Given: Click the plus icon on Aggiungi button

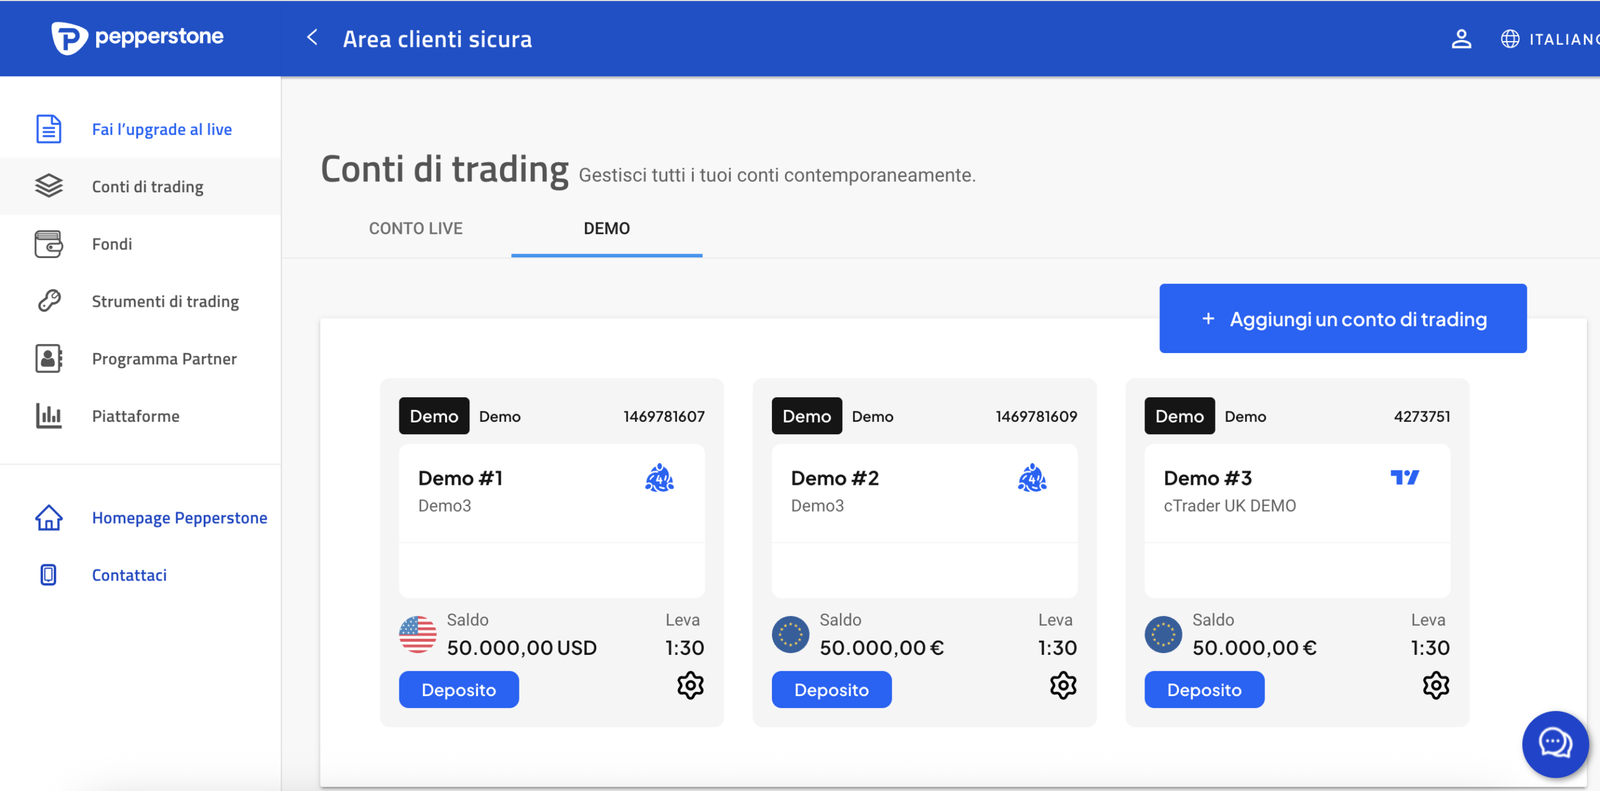Looking at the screenshot, I should click(1208, 319).
